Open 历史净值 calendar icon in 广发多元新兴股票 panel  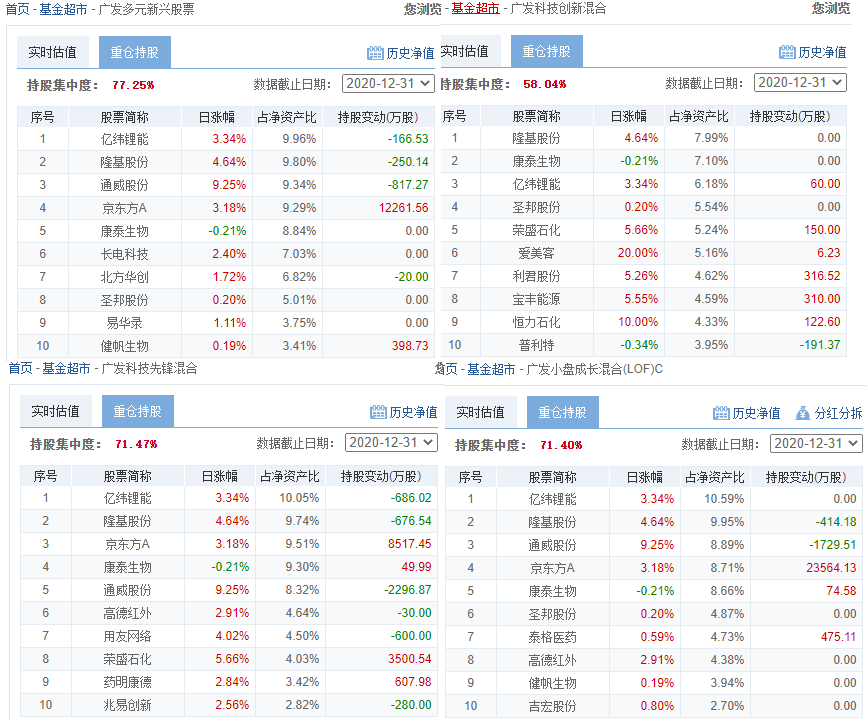pos(375,53)
